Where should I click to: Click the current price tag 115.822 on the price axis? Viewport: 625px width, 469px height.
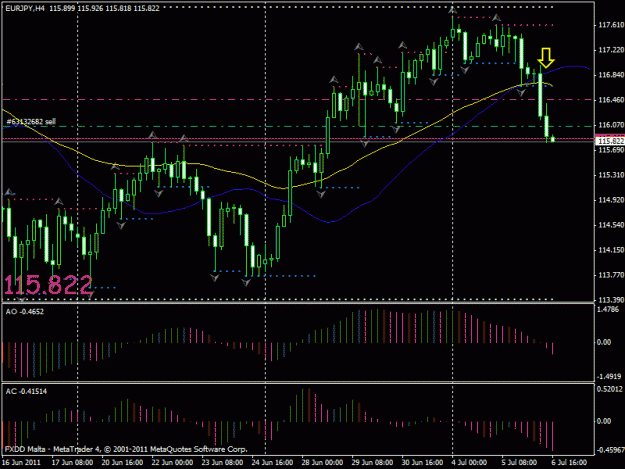[x=611, y=141]
